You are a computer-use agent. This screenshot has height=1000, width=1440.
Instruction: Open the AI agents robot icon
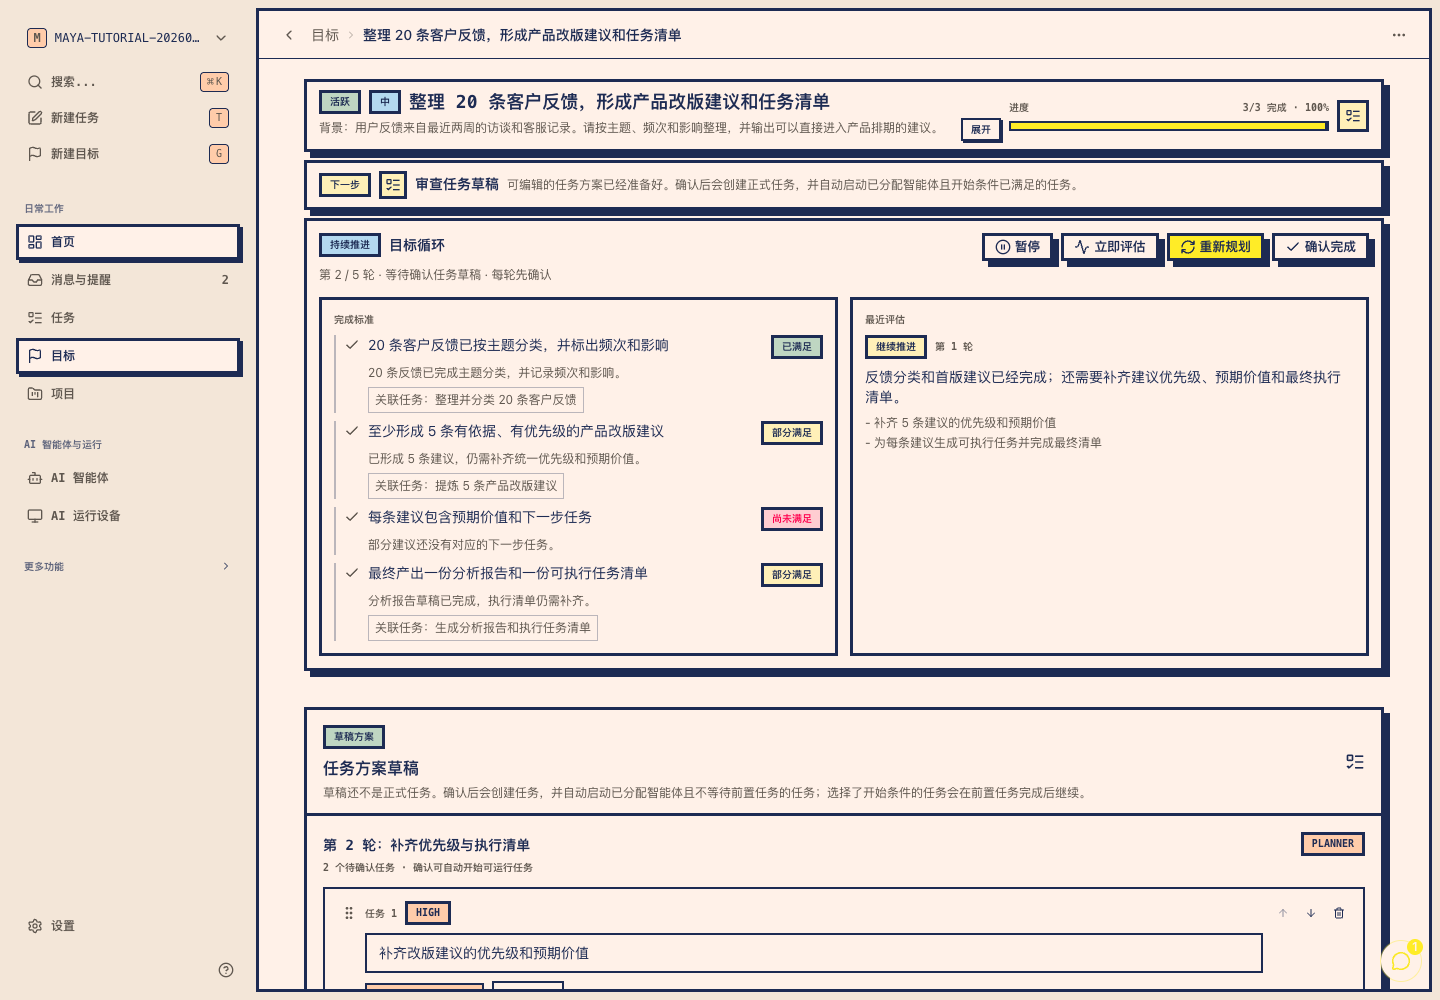coord(35,478)
